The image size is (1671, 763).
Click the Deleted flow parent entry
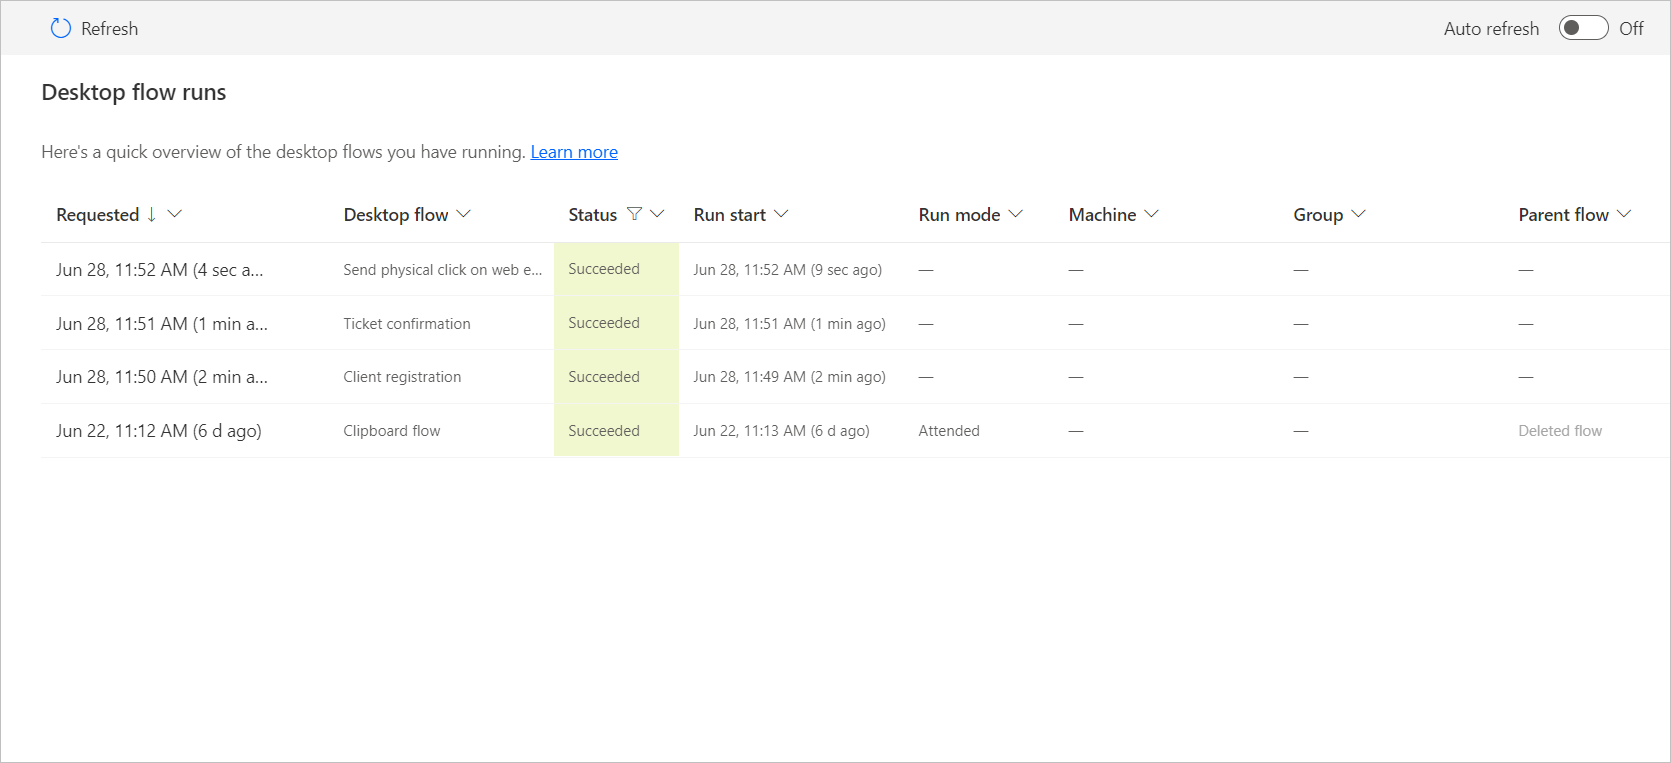(1559, 431)
